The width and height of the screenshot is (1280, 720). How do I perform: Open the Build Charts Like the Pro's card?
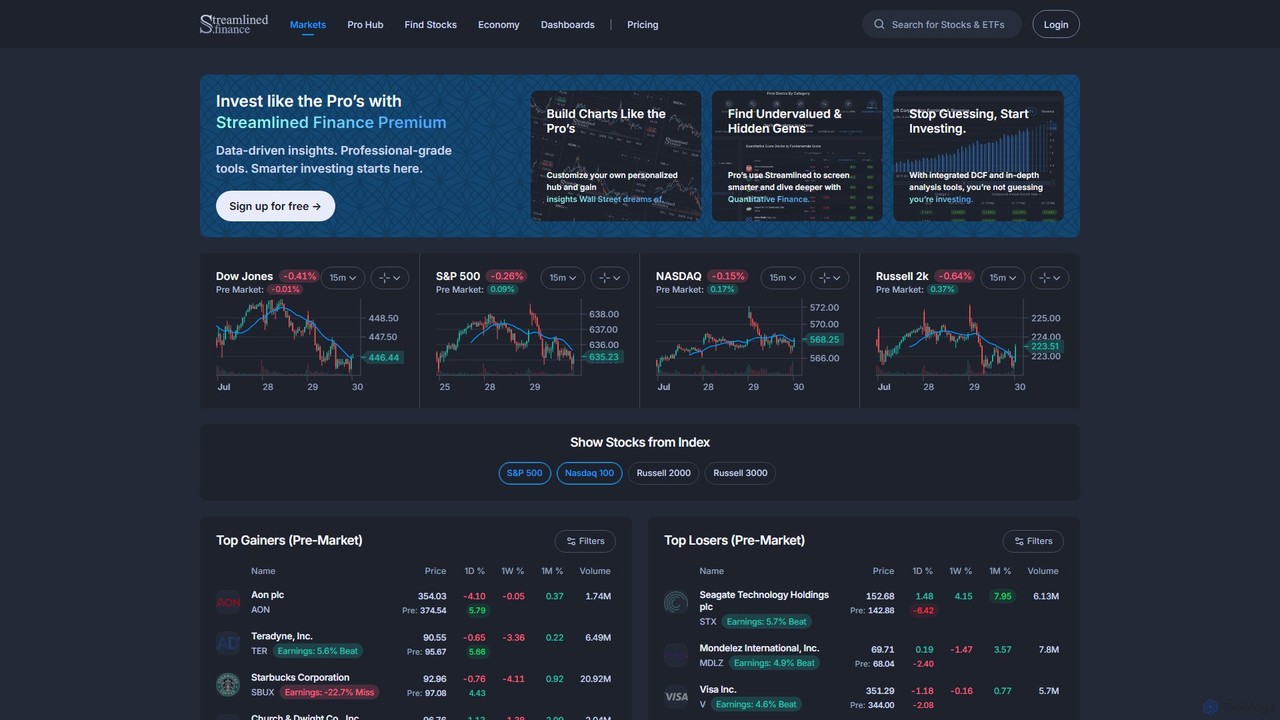(616, 156)
